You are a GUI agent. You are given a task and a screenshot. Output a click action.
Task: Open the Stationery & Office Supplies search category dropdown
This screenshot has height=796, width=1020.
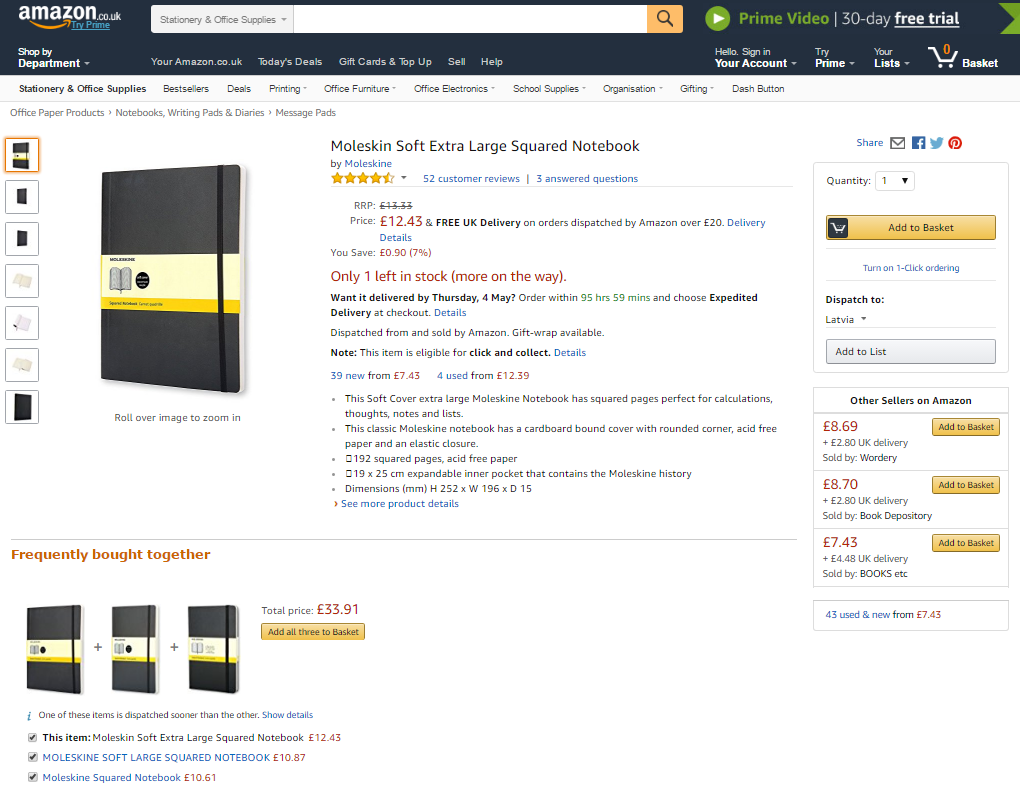coord(222,20)
